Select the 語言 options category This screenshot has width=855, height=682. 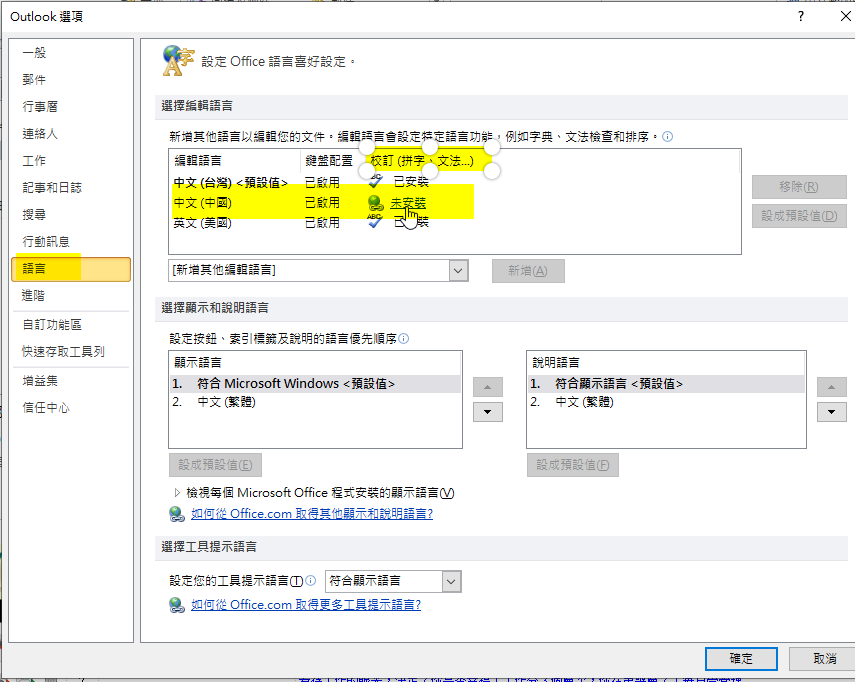click(71, 269)
